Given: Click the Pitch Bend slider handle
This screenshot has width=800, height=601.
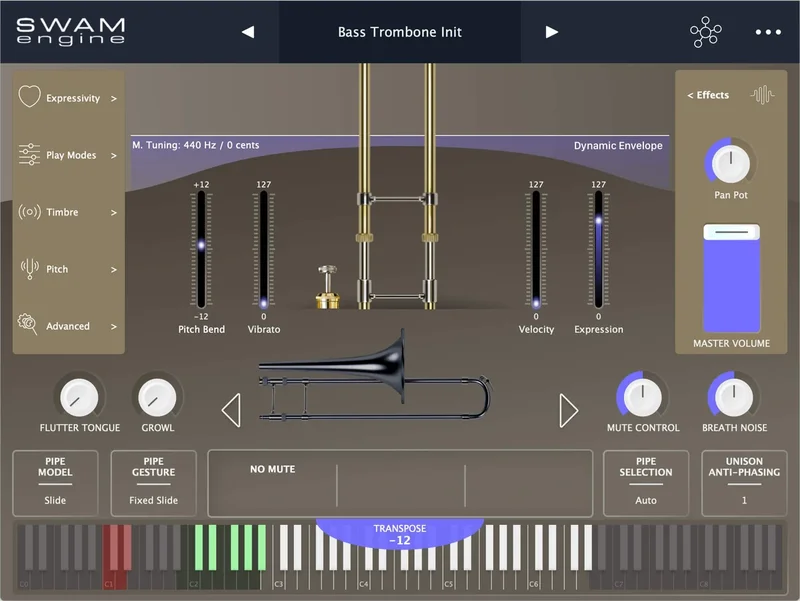Looking at the screenshot, I should (x=201, y=245).
